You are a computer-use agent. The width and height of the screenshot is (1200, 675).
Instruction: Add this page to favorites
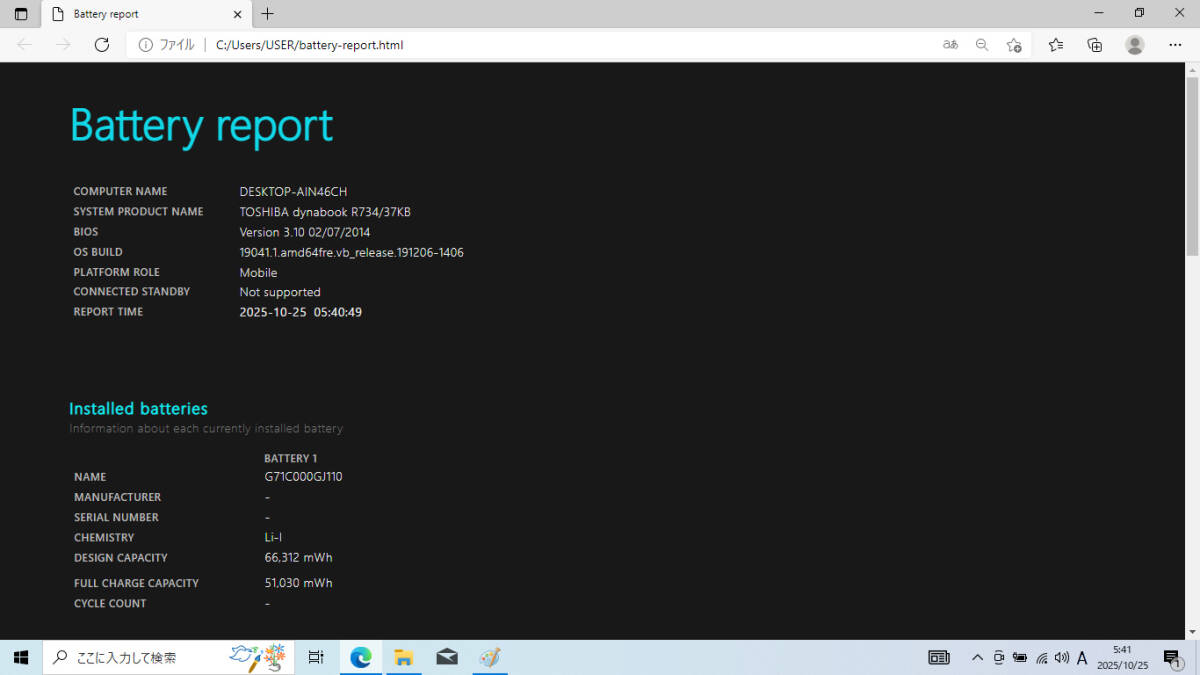pyautogui.click(x=1014, y=45)
